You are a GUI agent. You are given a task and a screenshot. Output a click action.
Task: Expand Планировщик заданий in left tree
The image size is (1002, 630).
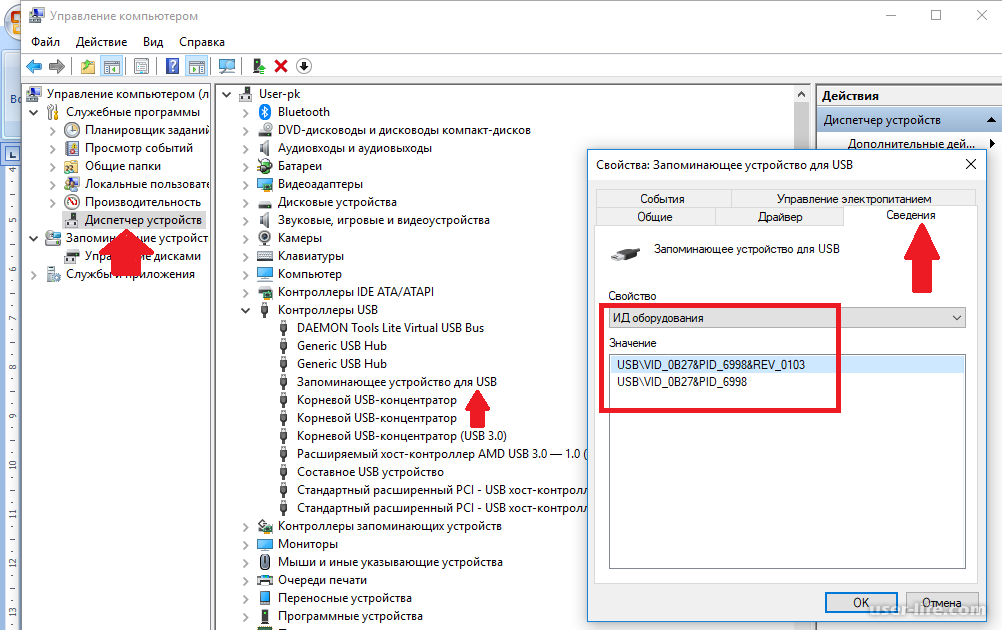point(53,130)
